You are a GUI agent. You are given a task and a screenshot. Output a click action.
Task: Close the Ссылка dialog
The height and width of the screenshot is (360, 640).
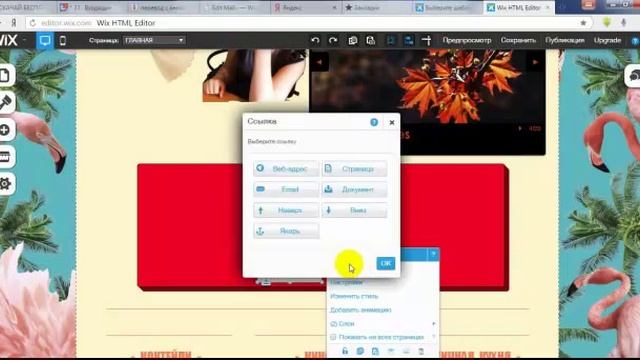point(392,122)
